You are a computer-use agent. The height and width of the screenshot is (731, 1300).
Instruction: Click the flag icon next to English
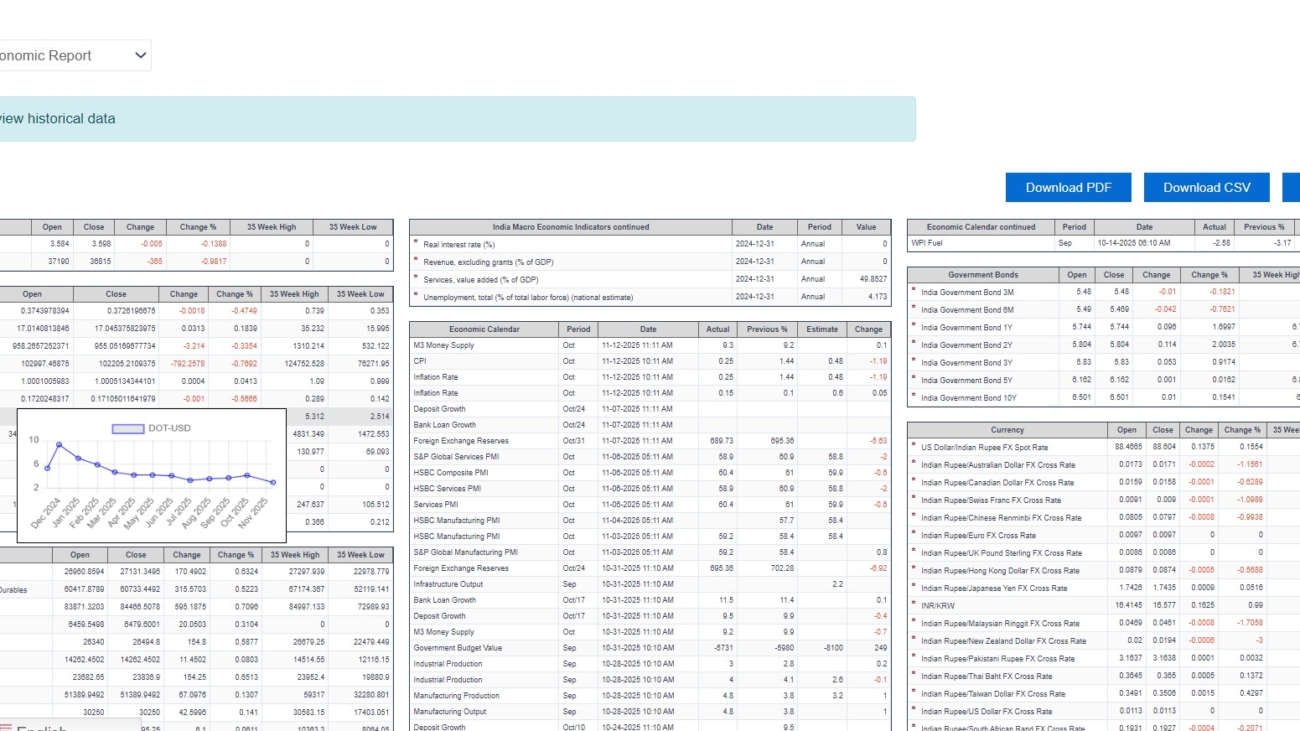click(x=8, y=725)
